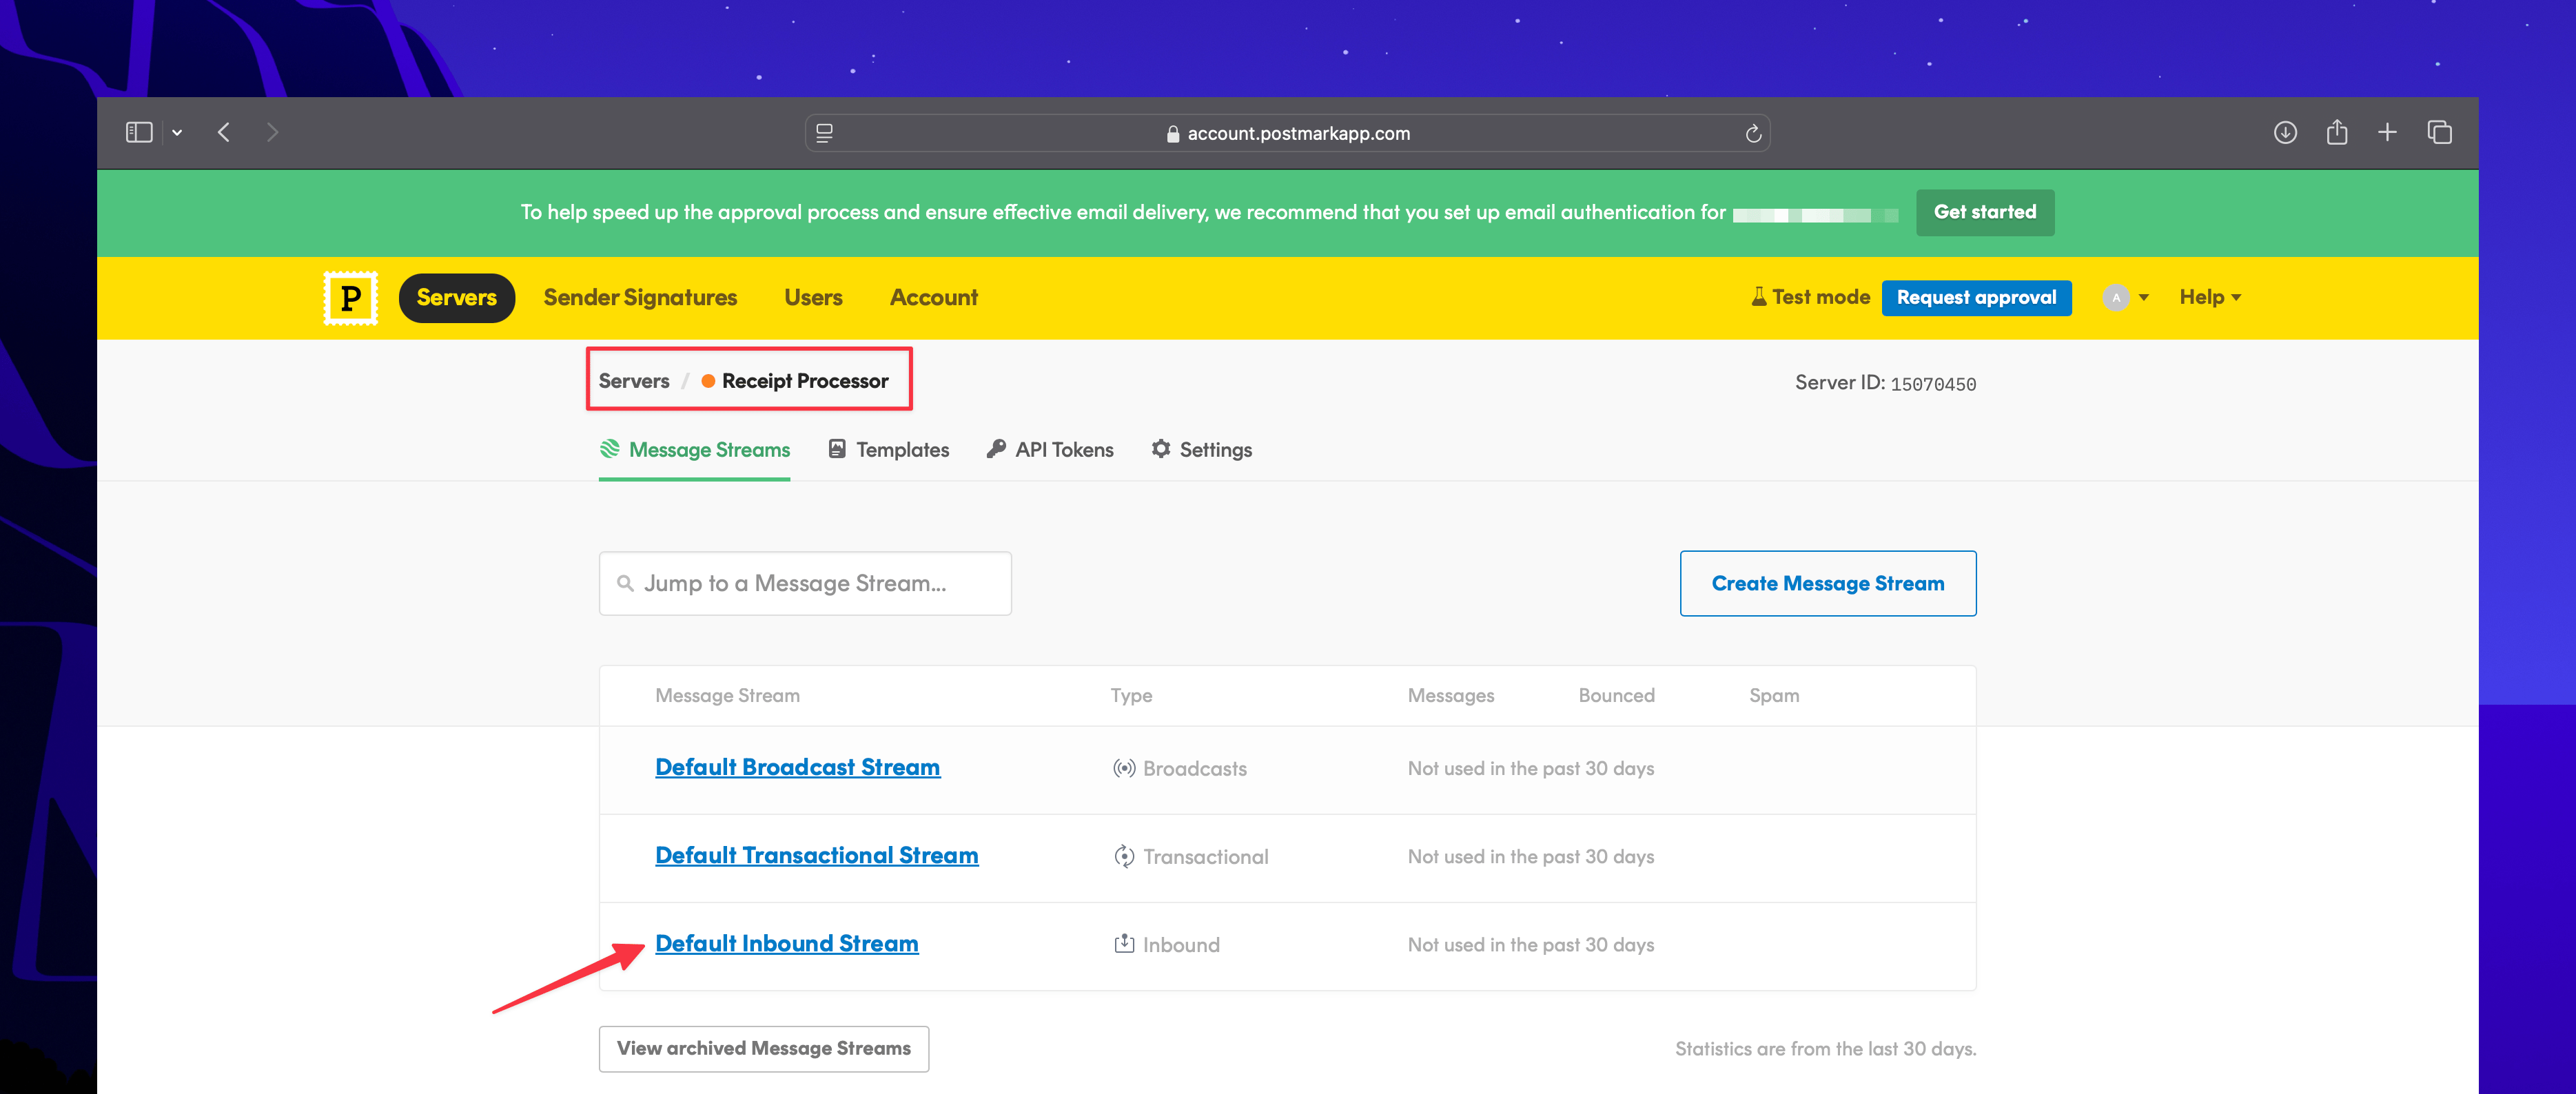This screenshot has width=2576, height=1094.
Task: Click the Postmark stamp logo
Action: point(351,298)
